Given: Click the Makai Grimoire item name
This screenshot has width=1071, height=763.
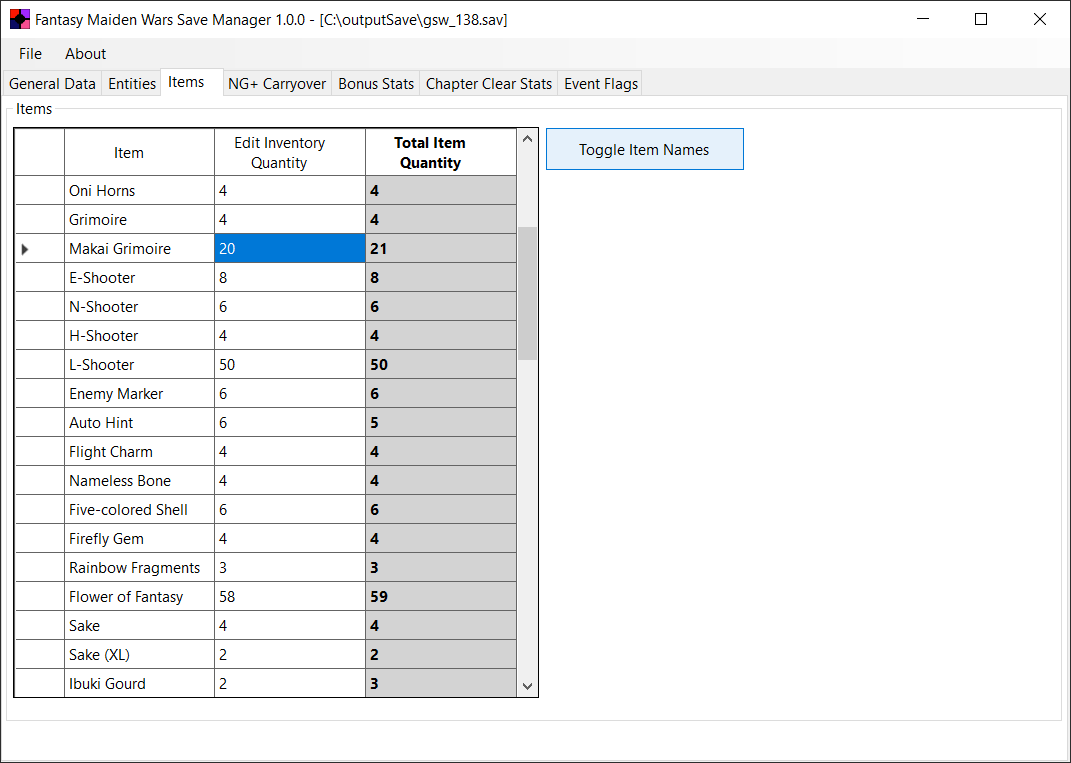Looking at the screenshot, I should click(x=120, y=249).
